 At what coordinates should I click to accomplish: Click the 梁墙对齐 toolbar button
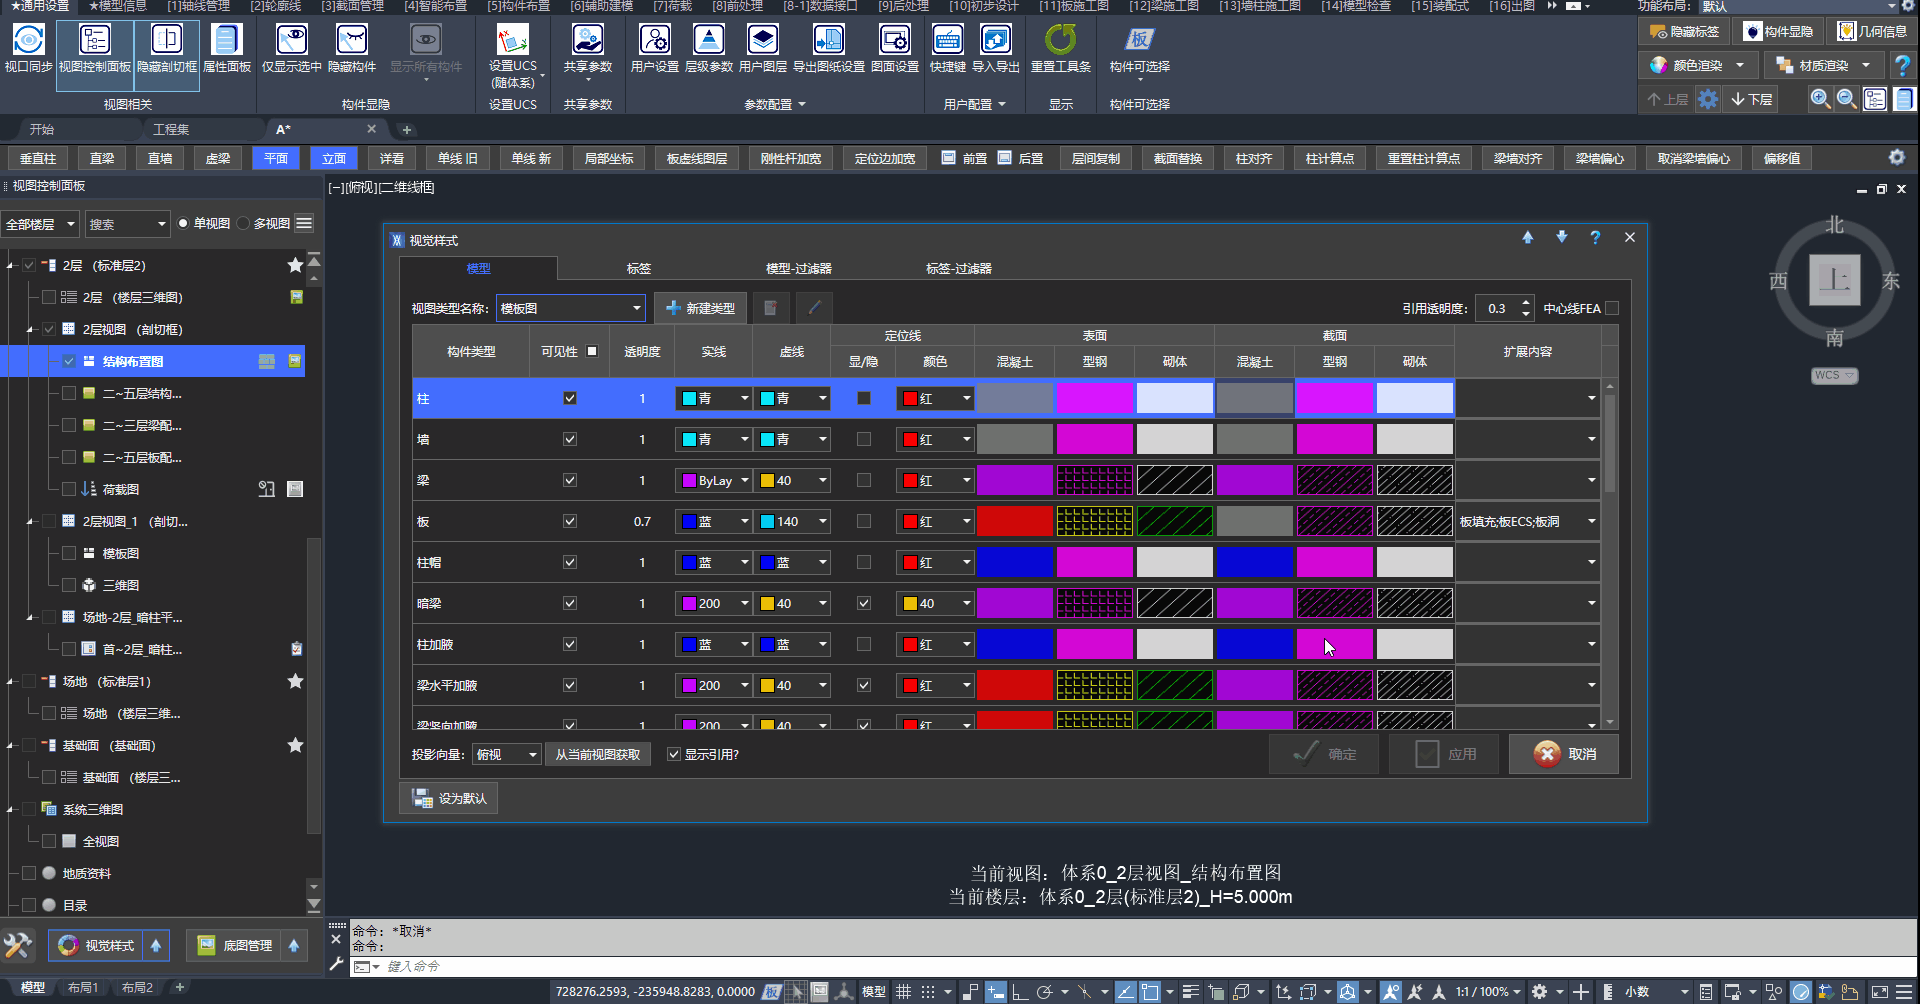coord(1518,158)
